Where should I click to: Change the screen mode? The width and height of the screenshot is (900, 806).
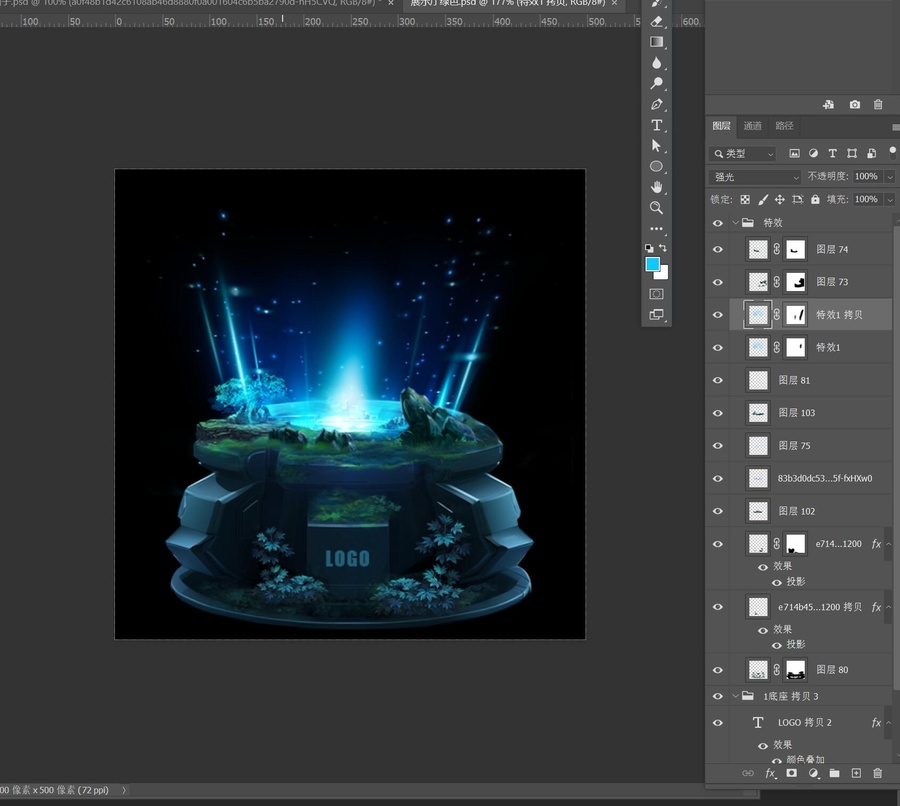(657, 315)
